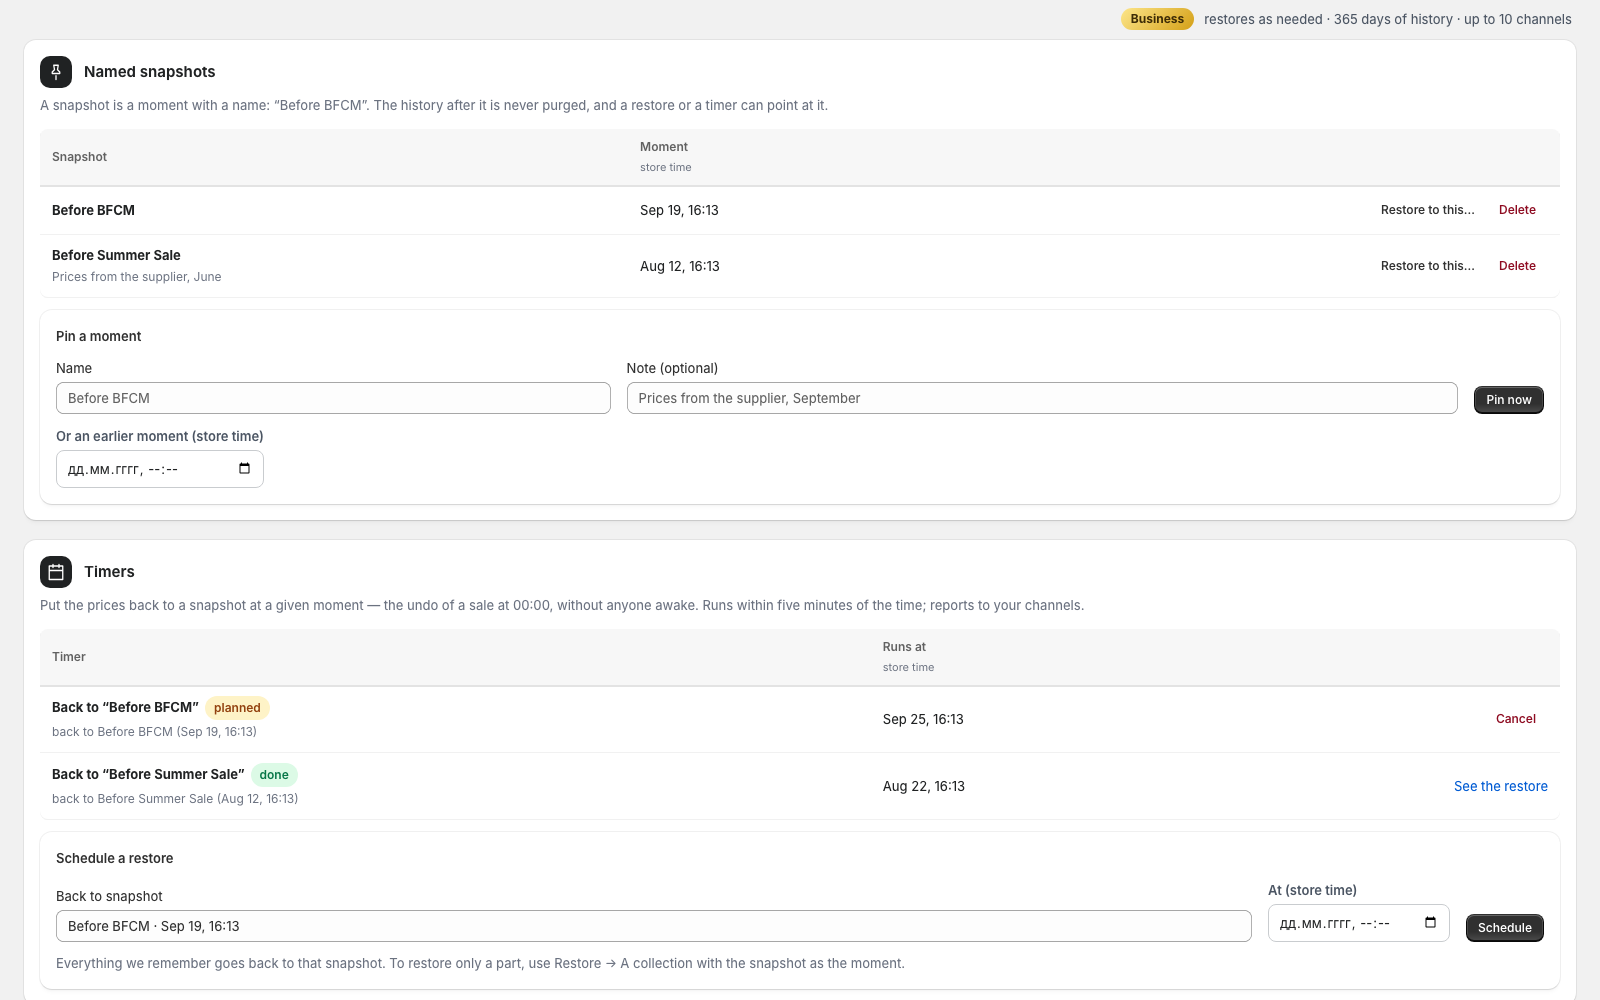
Task: Click subtitle "back to Before Summer Sale (Aug 12, 16:13)"
Action: pos(175,799)
